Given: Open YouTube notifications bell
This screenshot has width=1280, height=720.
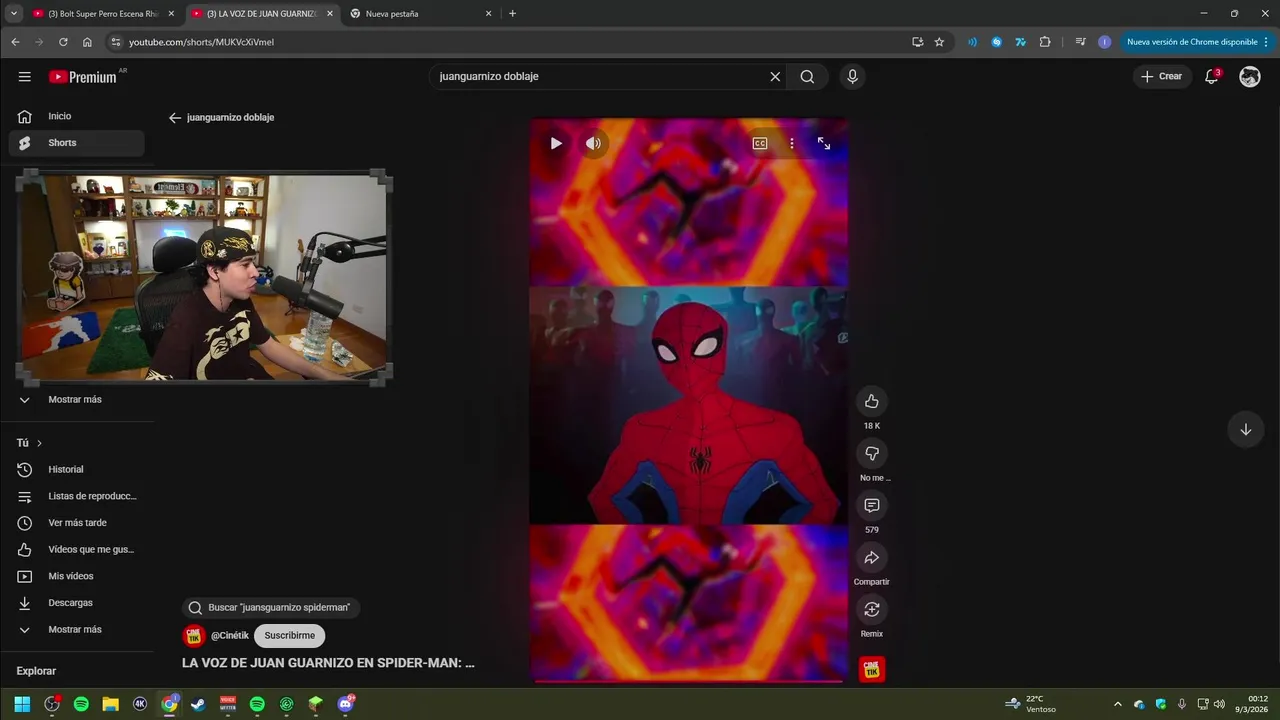Looking at the screenshot, I should point(1211,76).
